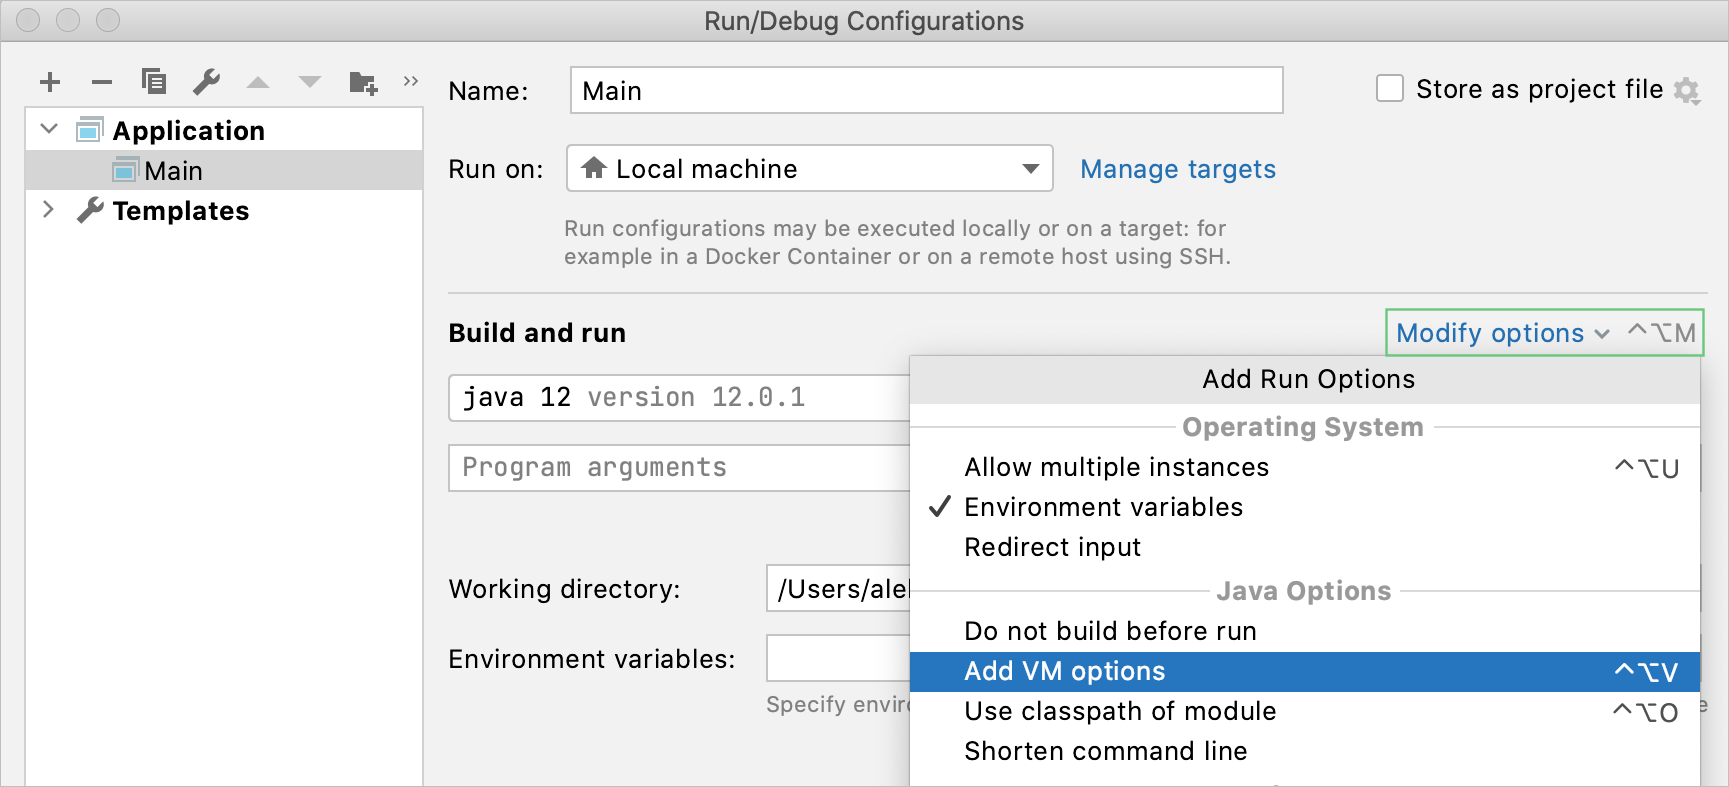Uncheck Environment variables in options menu
This screenshot has height=787, width=1729.
pos(1103,507)
